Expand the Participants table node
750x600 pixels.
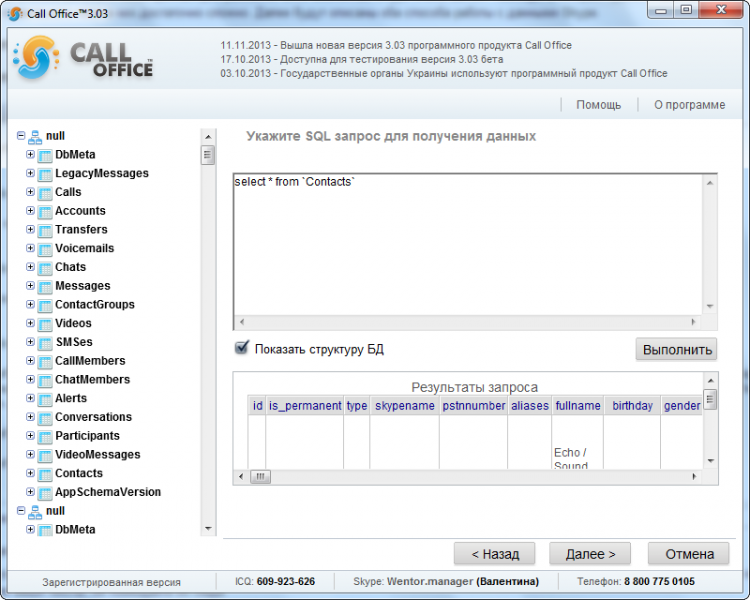pyautogui.click(x=30, y=435)
